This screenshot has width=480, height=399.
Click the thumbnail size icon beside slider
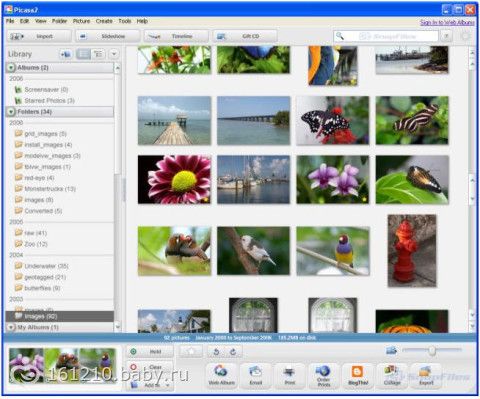point(391,350)
